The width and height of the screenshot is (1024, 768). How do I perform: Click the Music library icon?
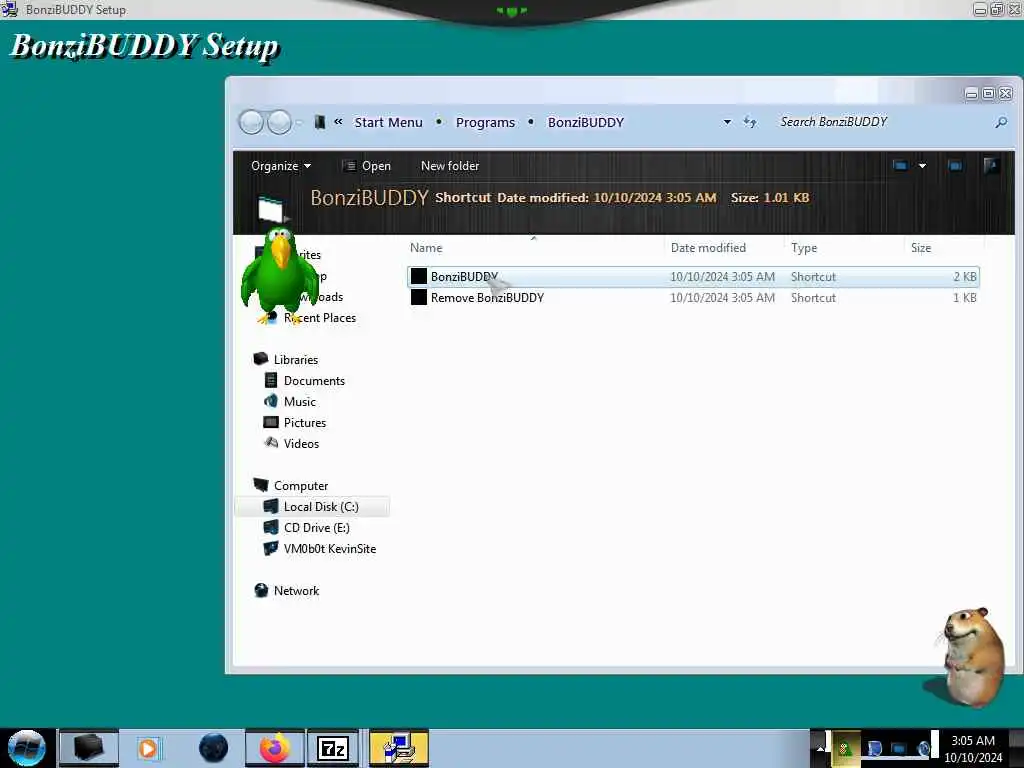click(270, 401)
